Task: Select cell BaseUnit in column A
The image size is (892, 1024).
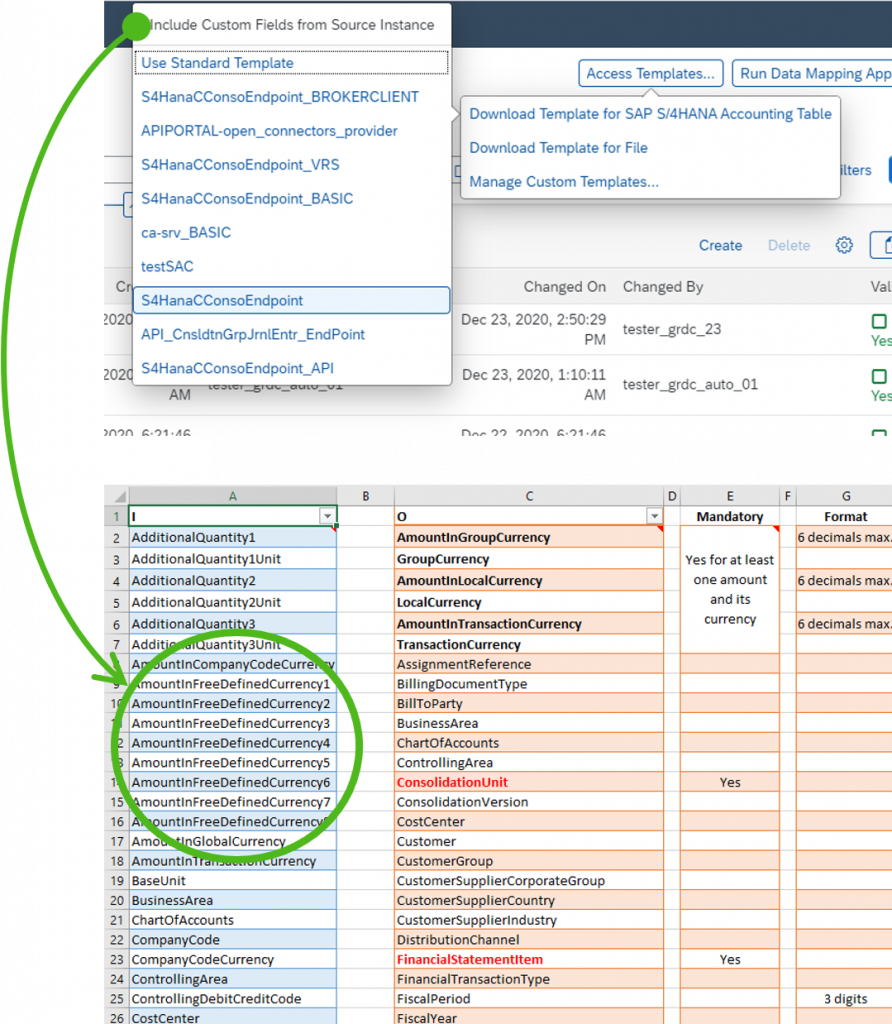Action: tap(232, 880)
